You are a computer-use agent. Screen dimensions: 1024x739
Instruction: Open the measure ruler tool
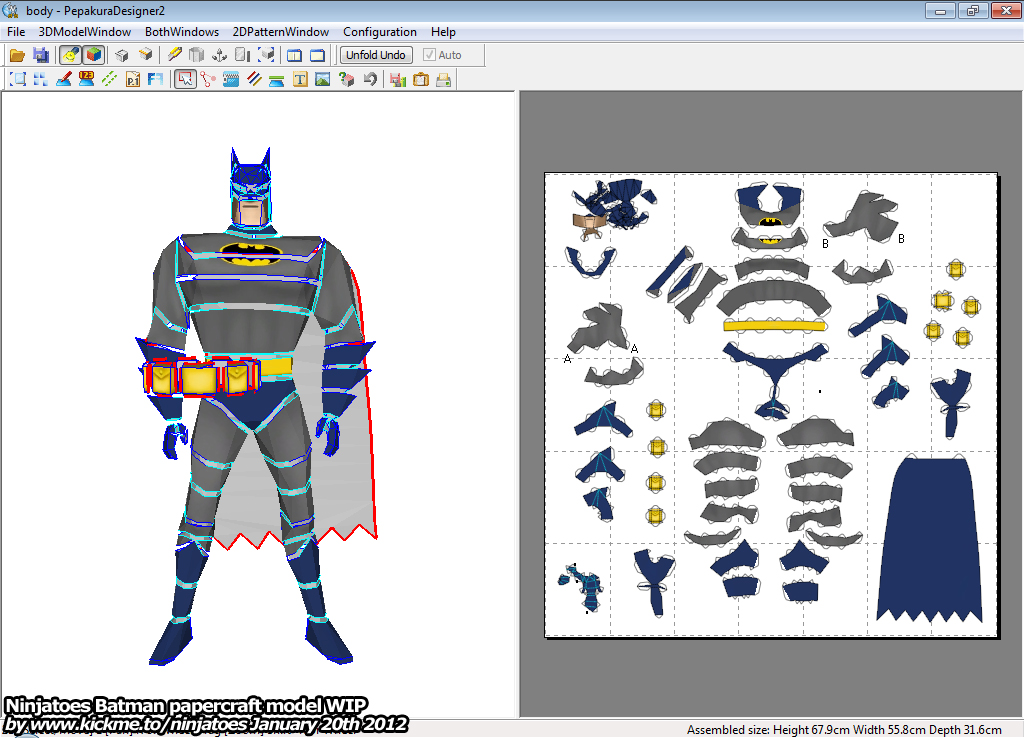[228, 79]
